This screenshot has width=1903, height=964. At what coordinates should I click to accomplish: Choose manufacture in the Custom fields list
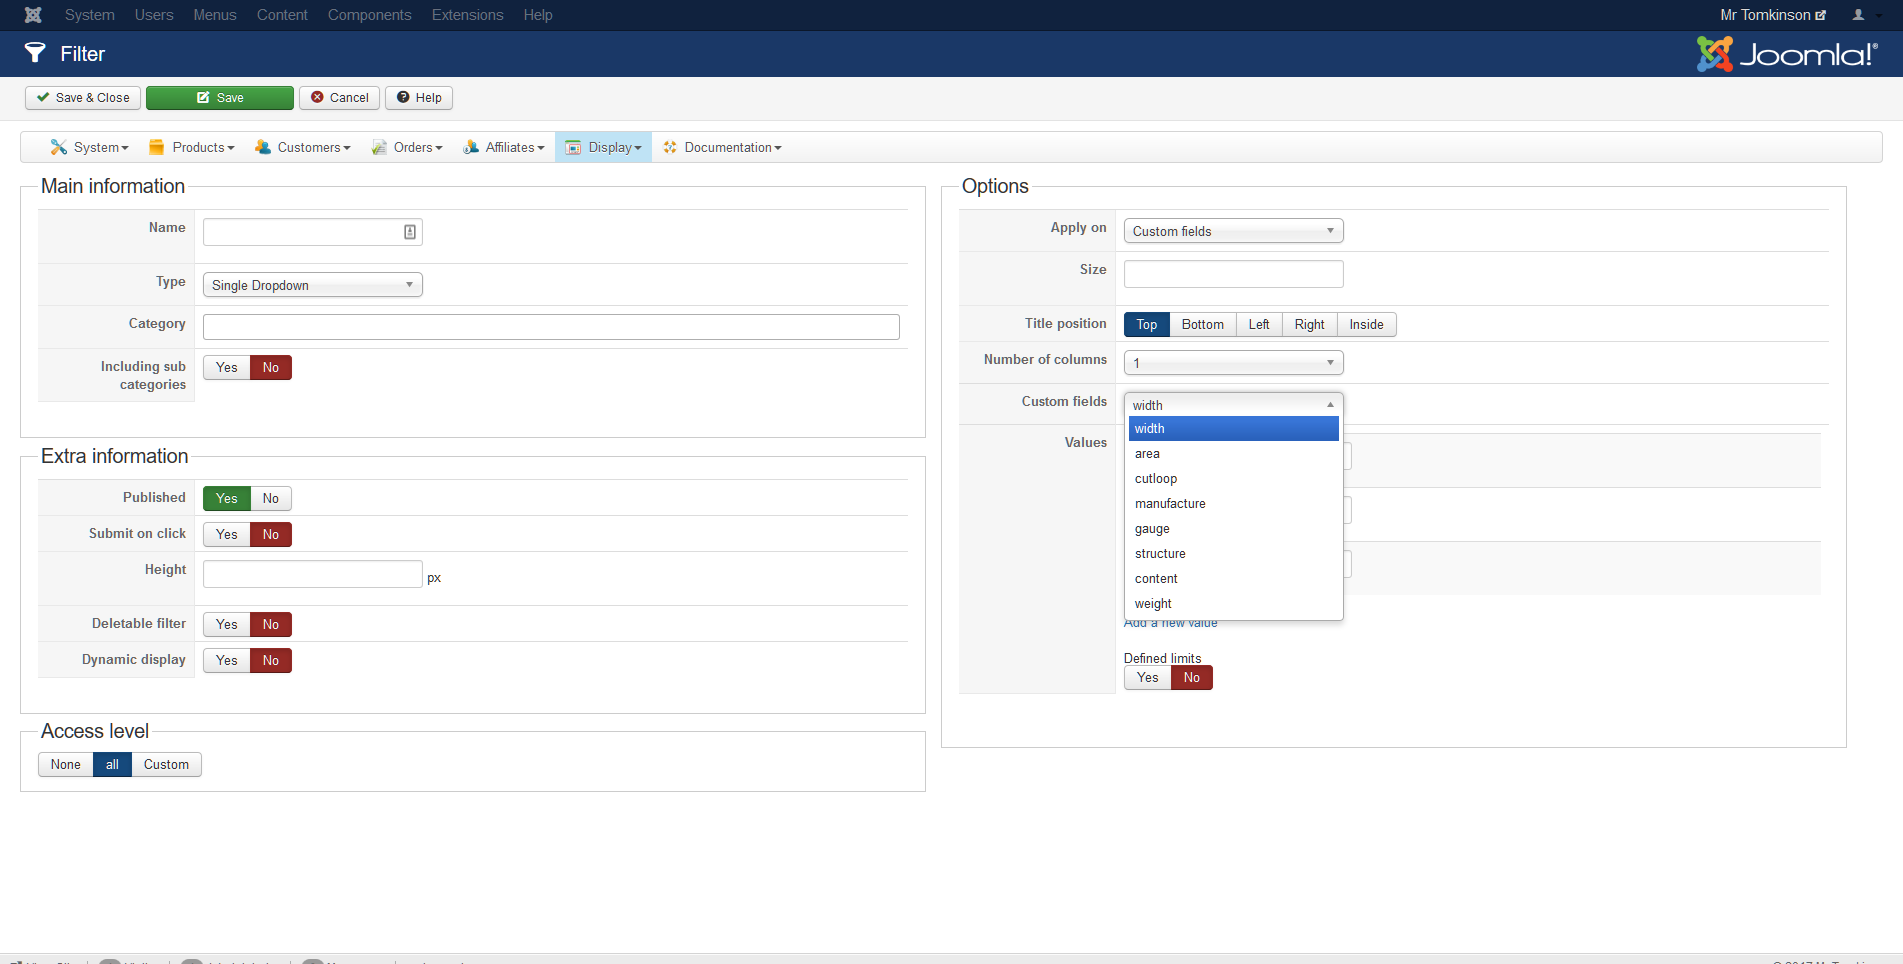point(1234,504)
